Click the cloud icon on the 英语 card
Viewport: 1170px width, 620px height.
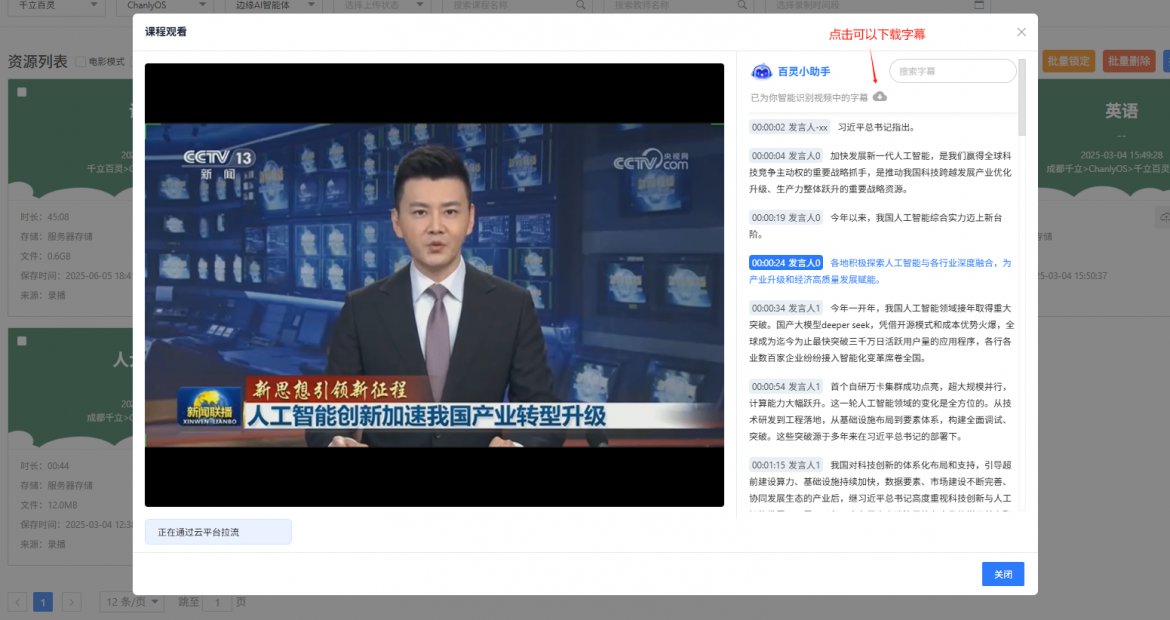pyautogui.click(x=1164, y=217)
